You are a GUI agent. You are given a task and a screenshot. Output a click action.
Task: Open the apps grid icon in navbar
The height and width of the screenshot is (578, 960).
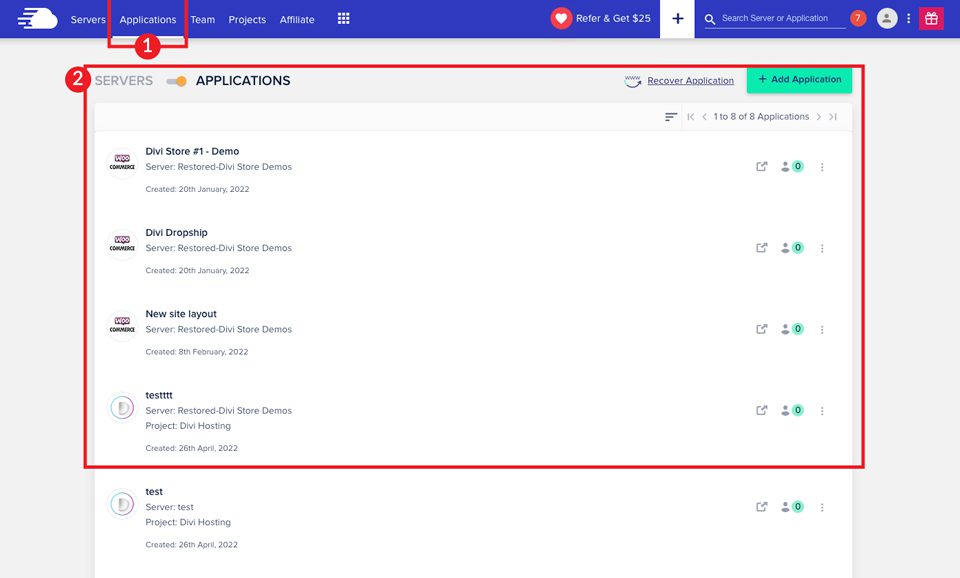coord(344,19)
